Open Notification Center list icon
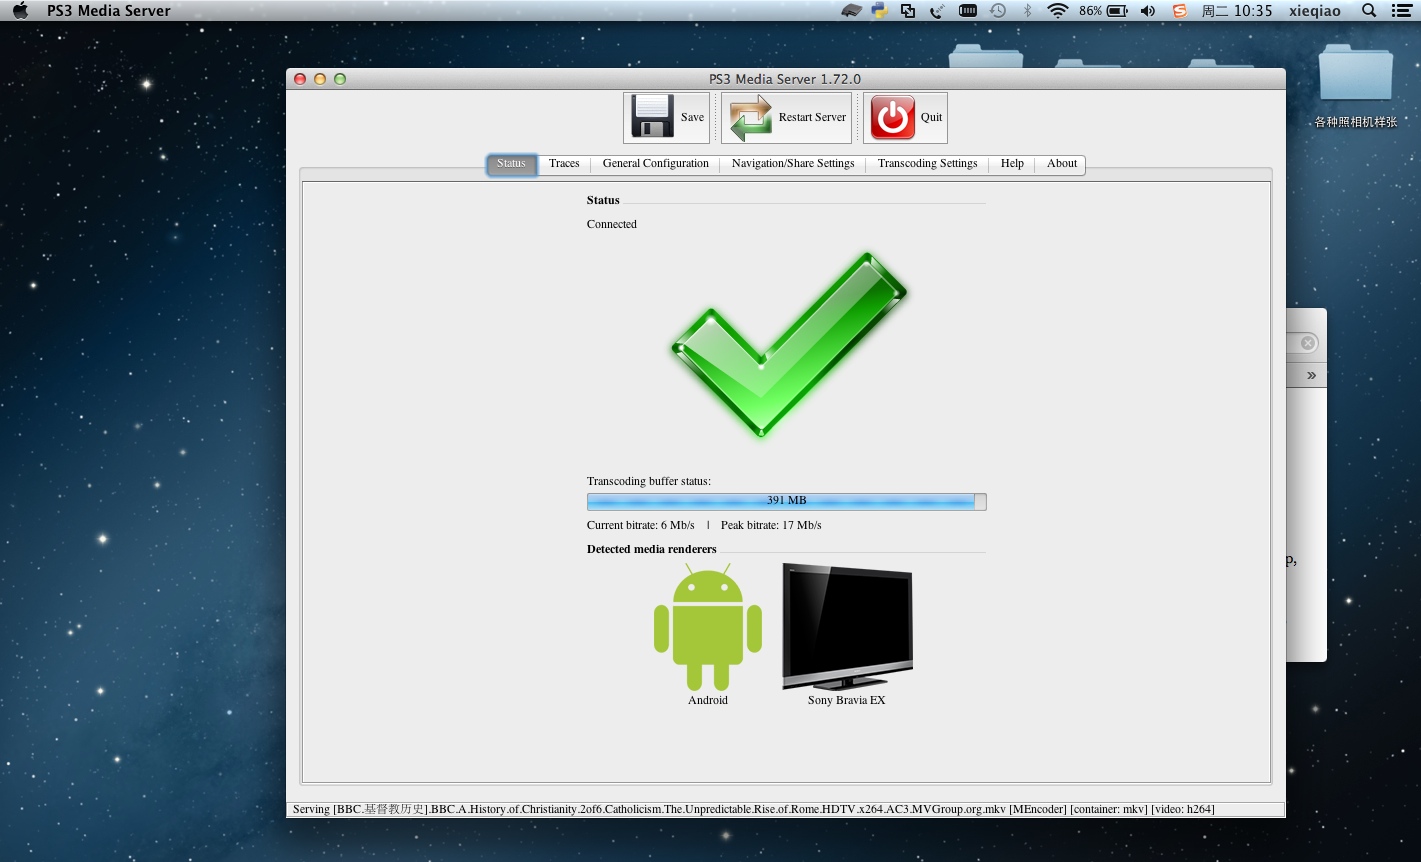Screen dimensions: 1421x862 tap(1401, 11)
